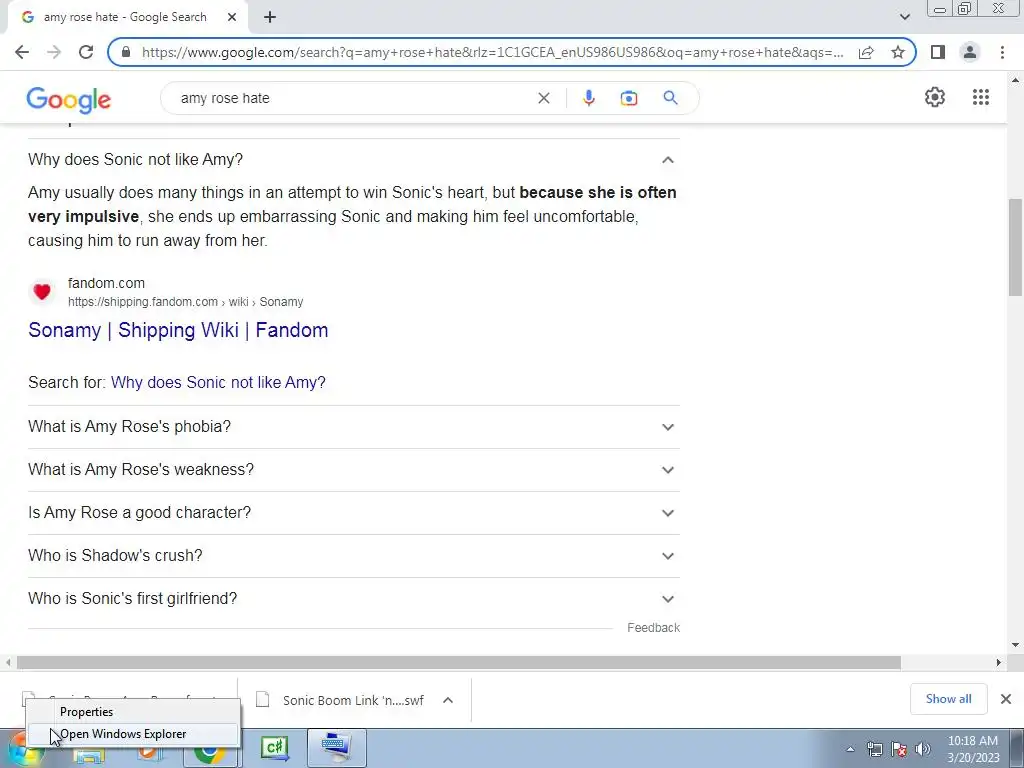Viewport: 1024px width, 768px height.
Task: Open the Chrome three-dot menu
Action: tap(1002, 52)
